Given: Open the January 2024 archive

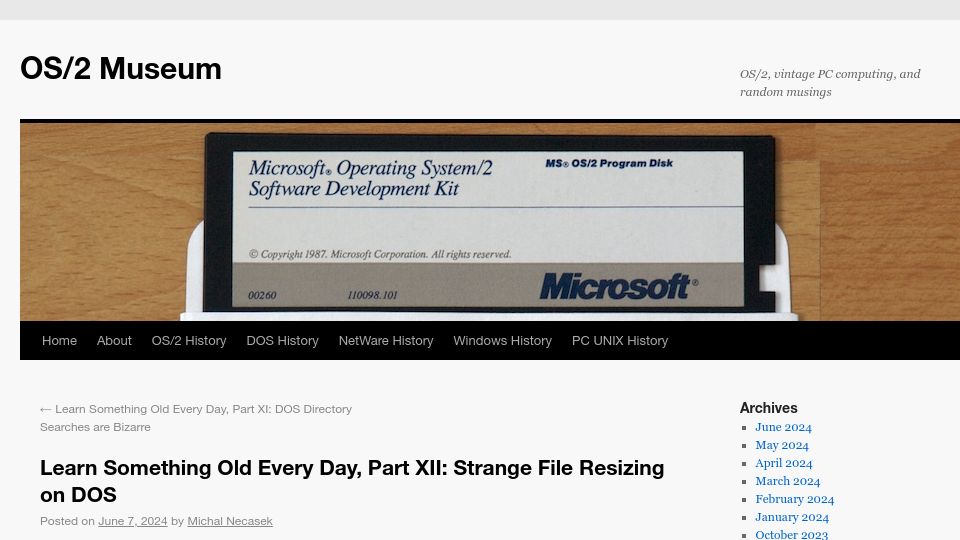Looking at the screenshot, I should (792, 517).
